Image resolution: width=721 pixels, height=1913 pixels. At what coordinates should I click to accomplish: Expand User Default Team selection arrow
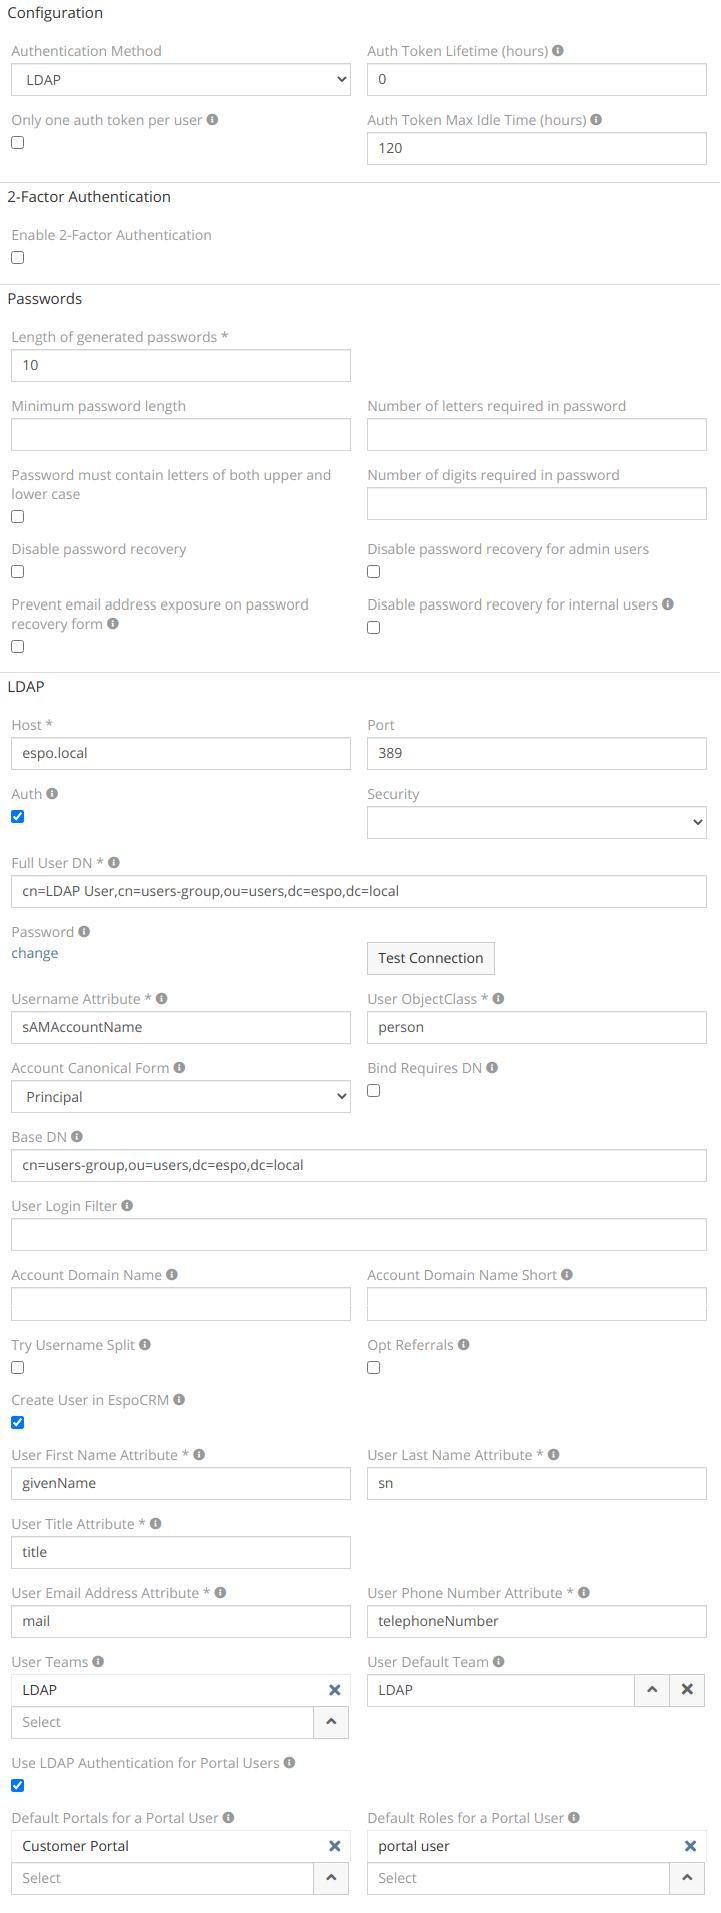(652, 1690)
